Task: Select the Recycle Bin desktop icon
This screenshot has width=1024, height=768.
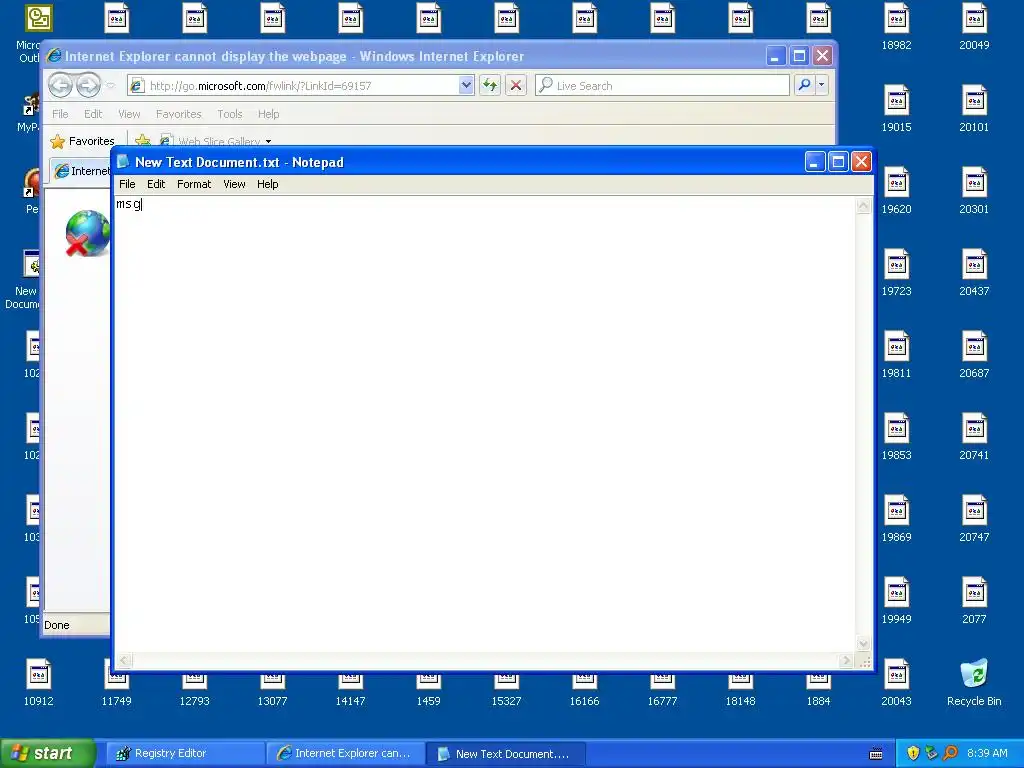Action: [974, 682]
